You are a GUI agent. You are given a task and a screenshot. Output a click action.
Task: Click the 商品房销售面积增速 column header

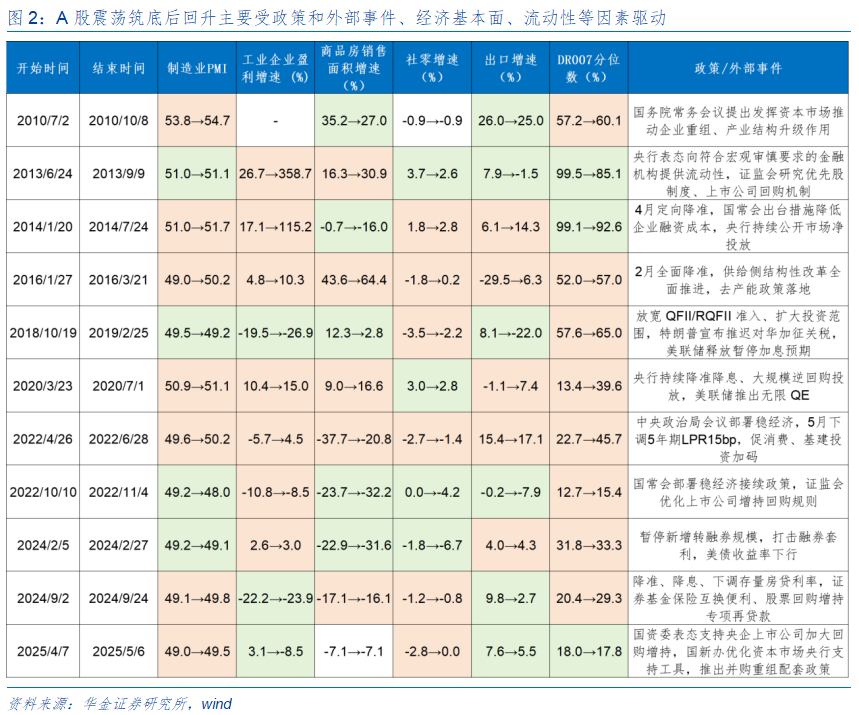click(x=354, y=68)
